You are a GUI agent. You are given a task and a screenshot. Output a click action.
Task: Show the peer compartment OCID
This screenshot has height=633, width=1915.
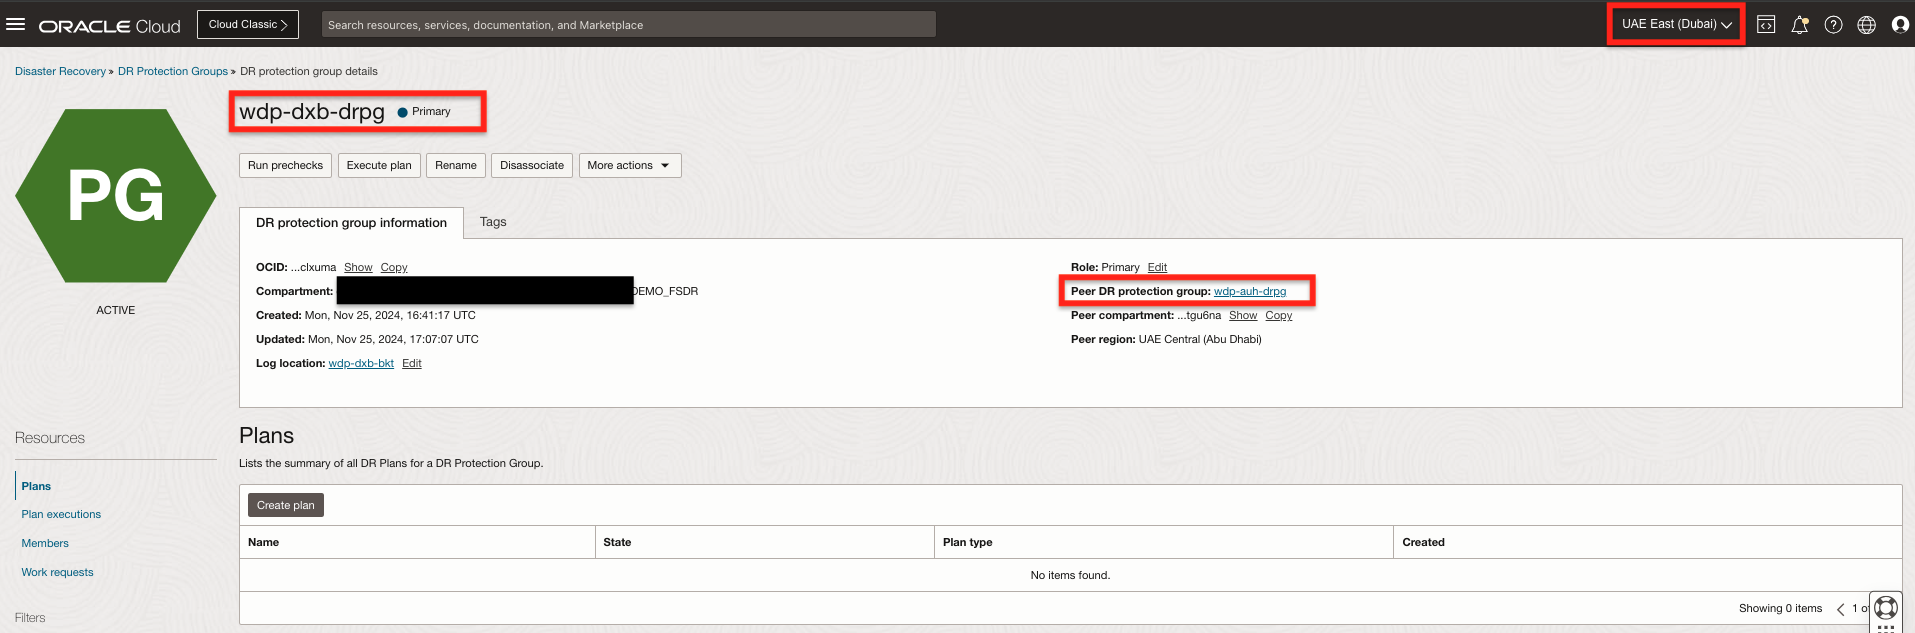click(1243, 315)
